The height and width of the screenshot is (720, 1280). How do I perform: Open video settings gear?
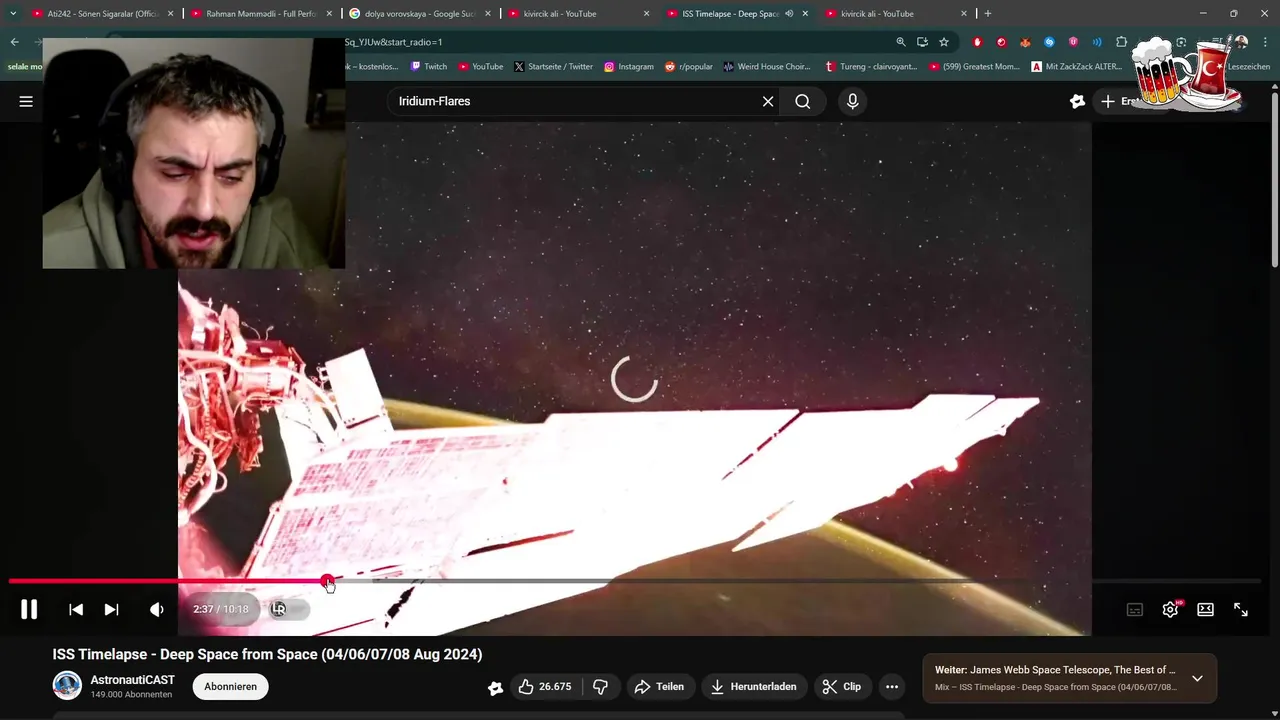[1170, 609]
